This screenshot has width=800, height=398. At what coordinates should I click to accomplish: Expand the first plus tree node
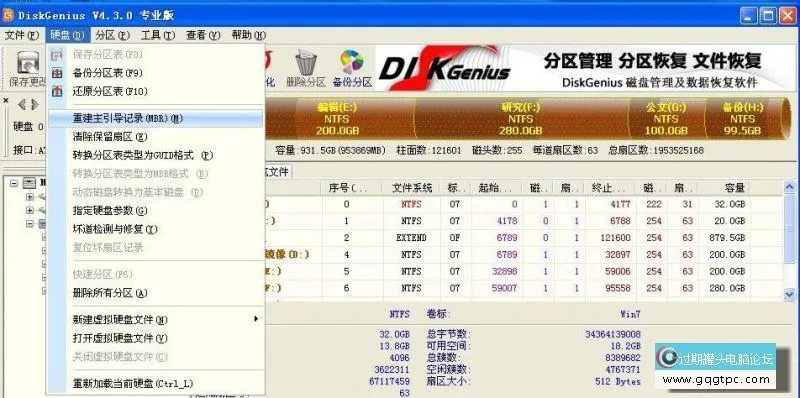(30, 196)
